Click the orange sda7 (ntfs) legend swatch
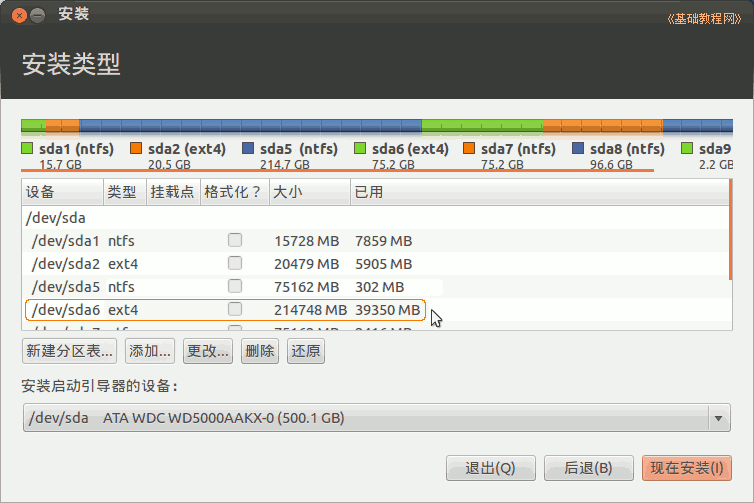 tap(469, 148)
